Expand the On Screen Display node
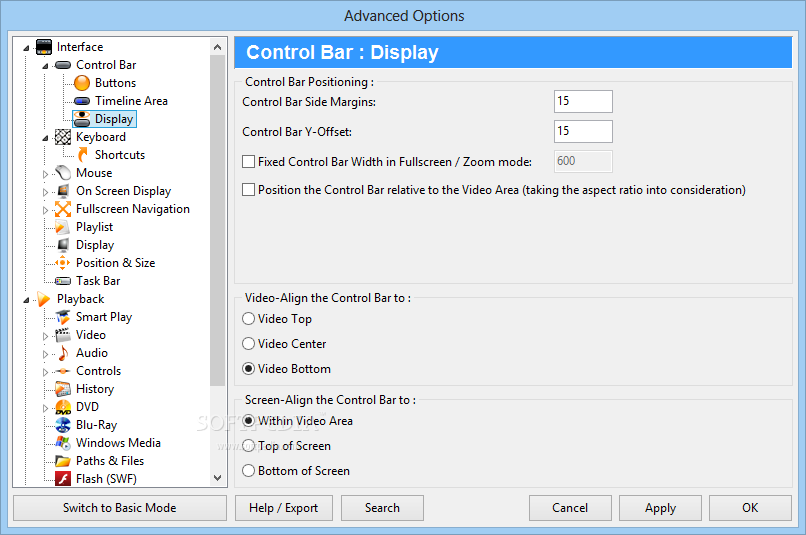This screenshot has width=806, height=535. [x=45, y=192]
